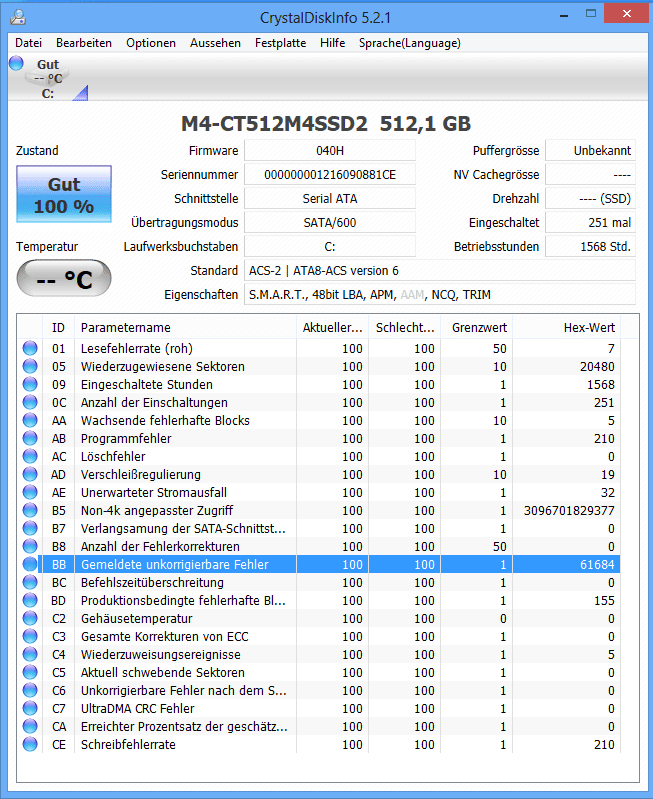
Task: Click status orb for Befehlszeitüberschreitung
Action: pos(30,582)
